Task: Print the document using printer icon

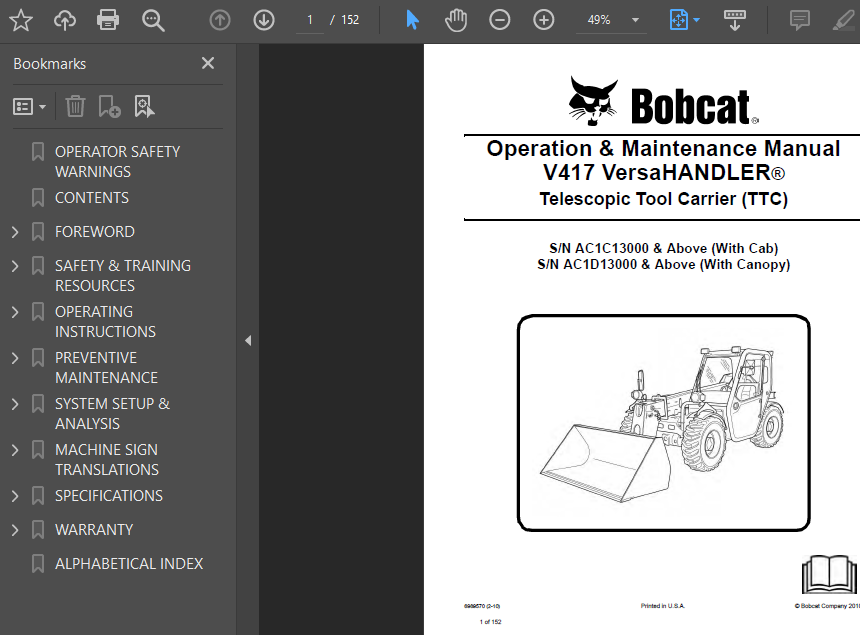Action: (108, 20)
